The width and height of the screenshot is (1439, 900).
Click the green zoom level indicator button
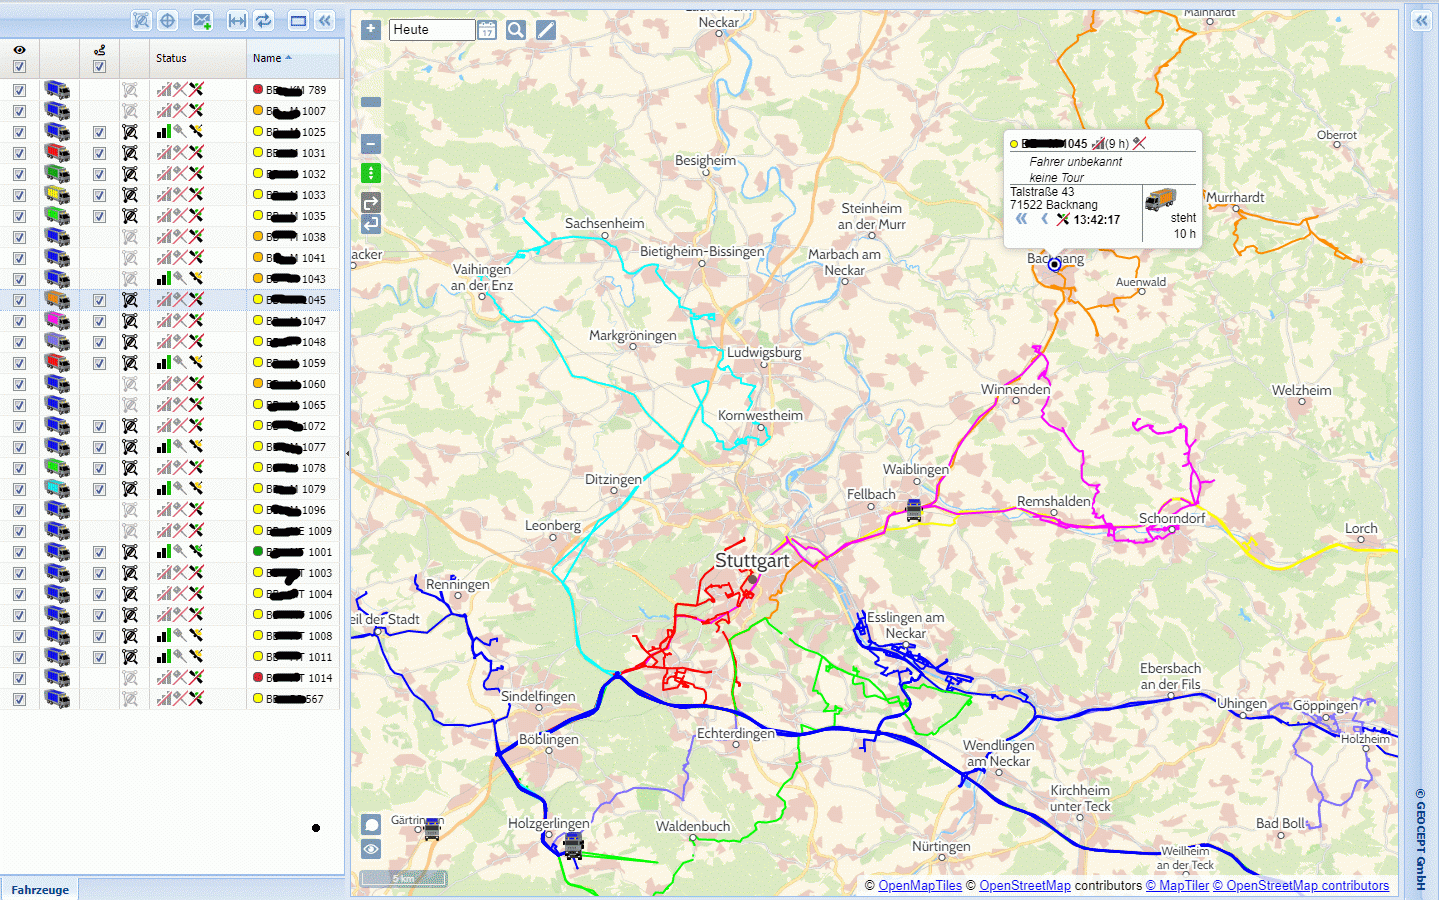pos(371,173)
